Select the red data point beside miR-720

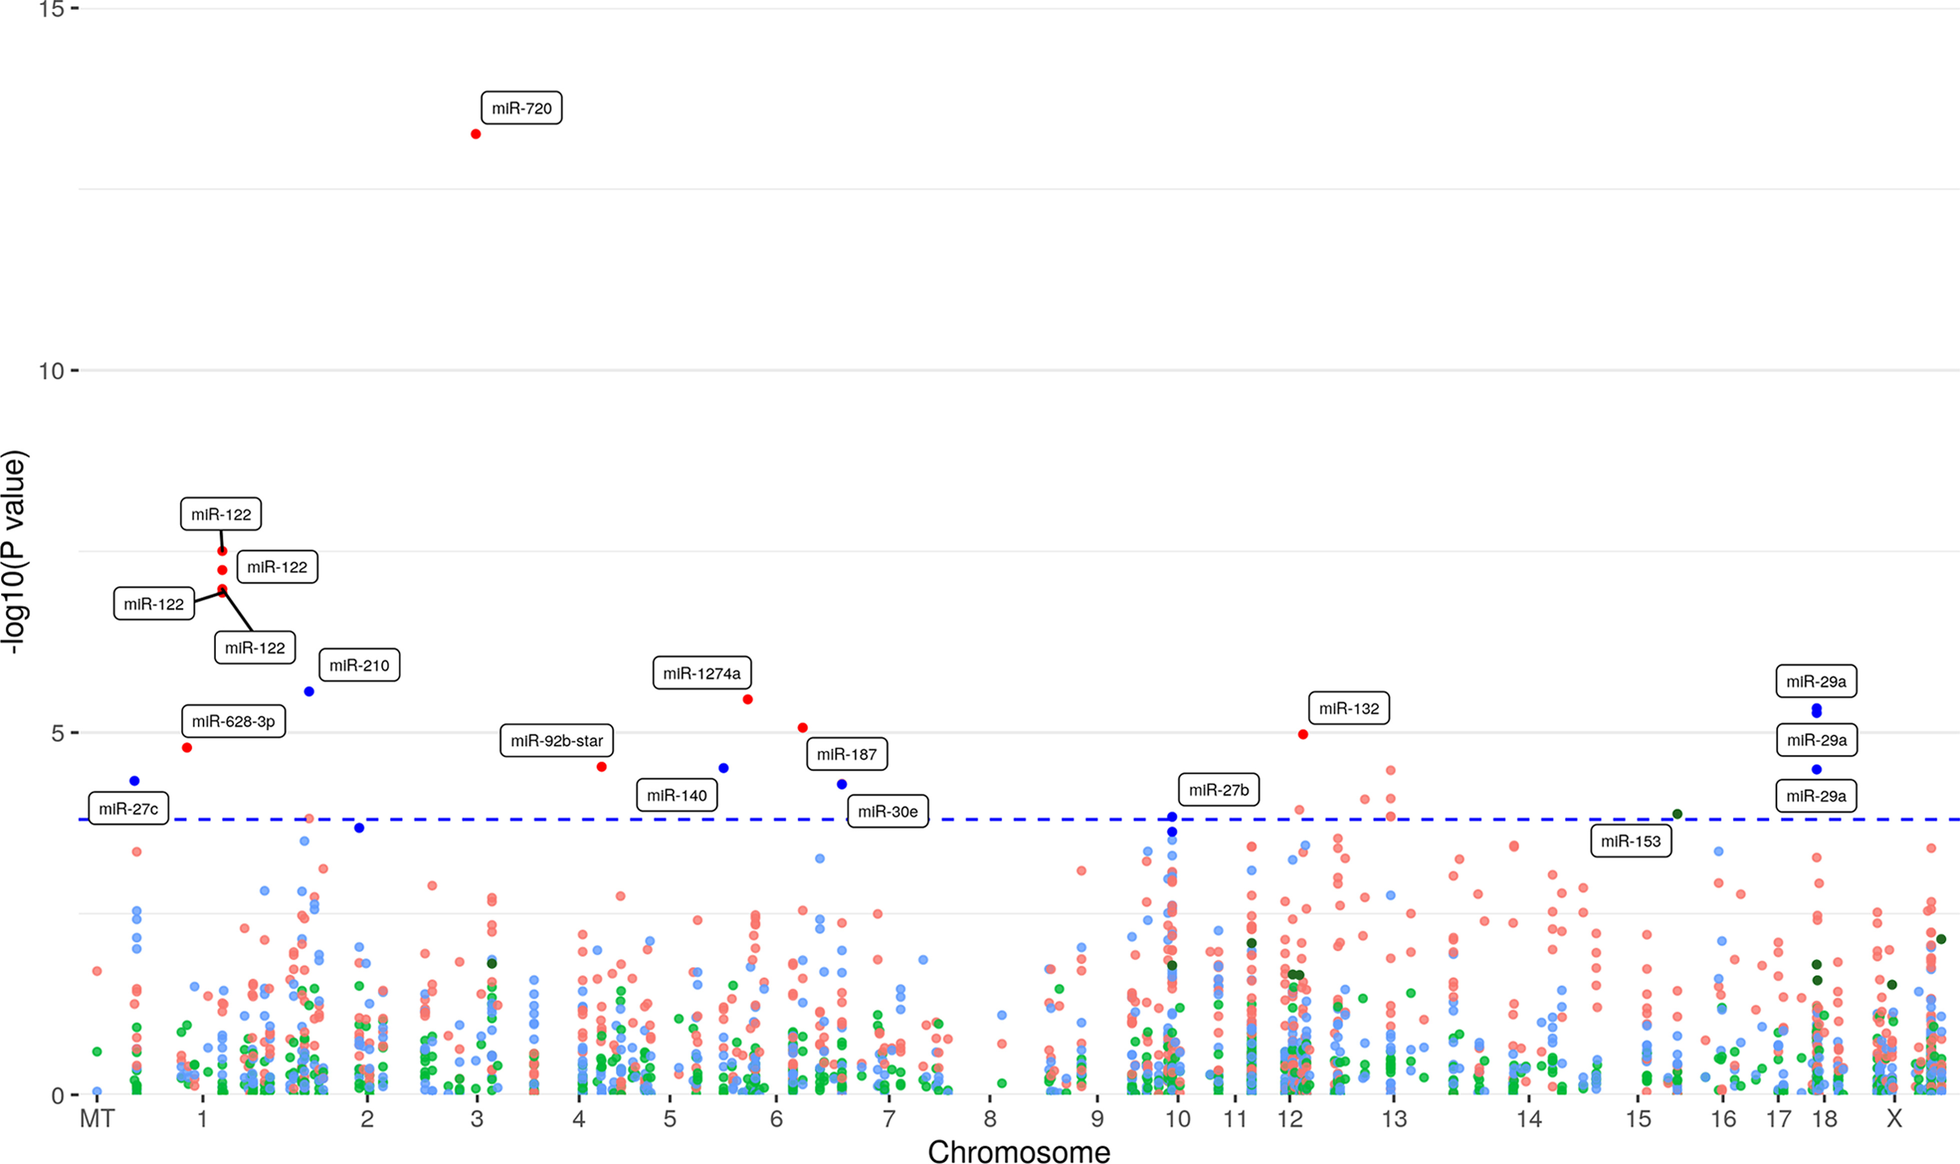tap(476, 134)
